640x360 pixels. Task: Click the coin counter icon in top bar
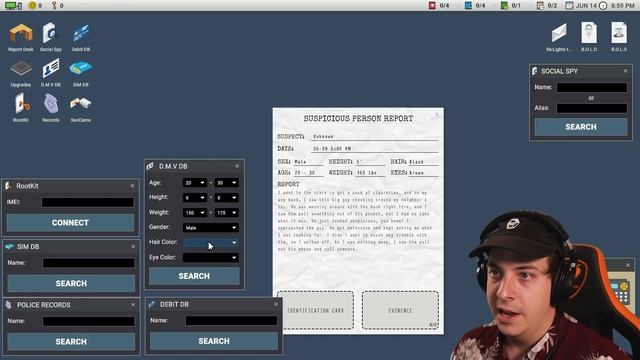32,5
